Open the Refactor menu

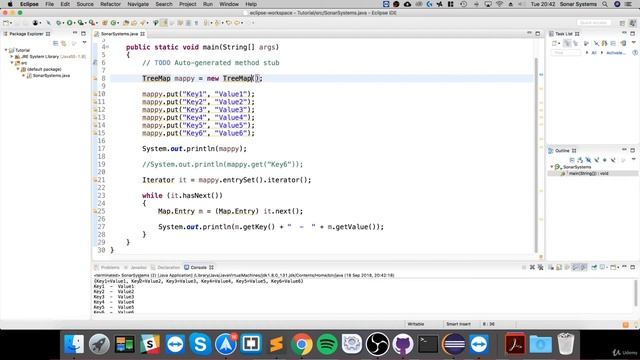110,4
